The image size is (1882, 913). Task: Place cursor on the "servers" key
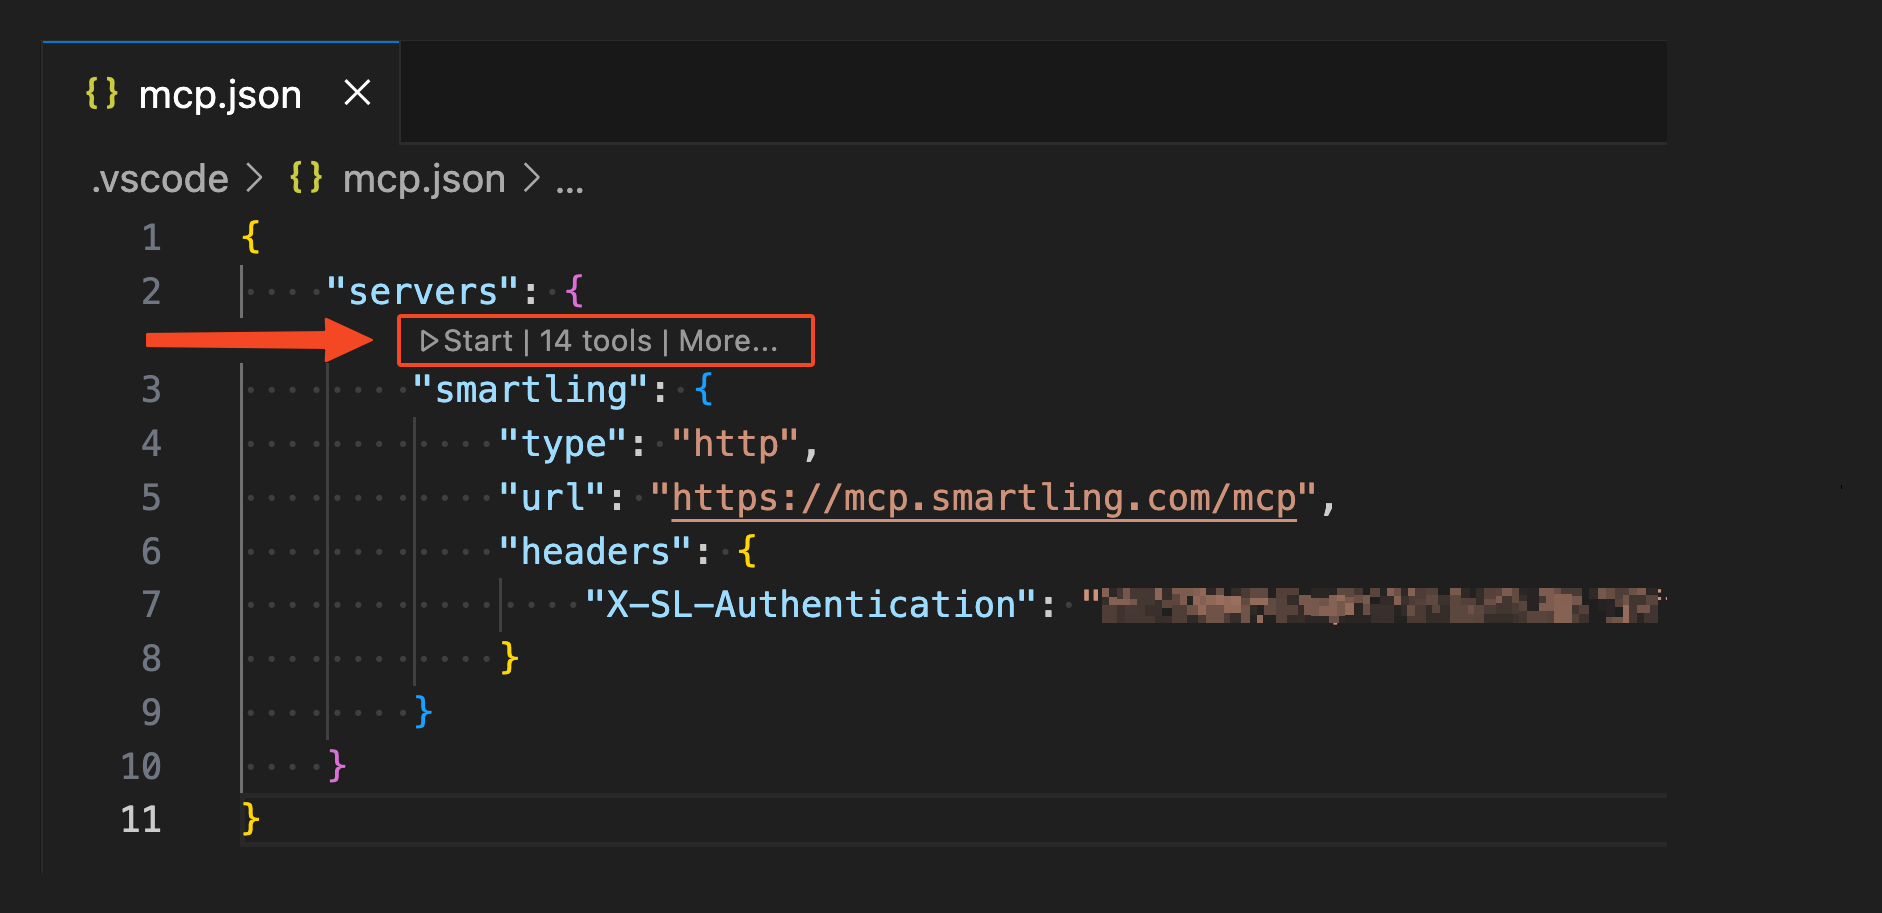pyautogui.click(x=422, y=291)
